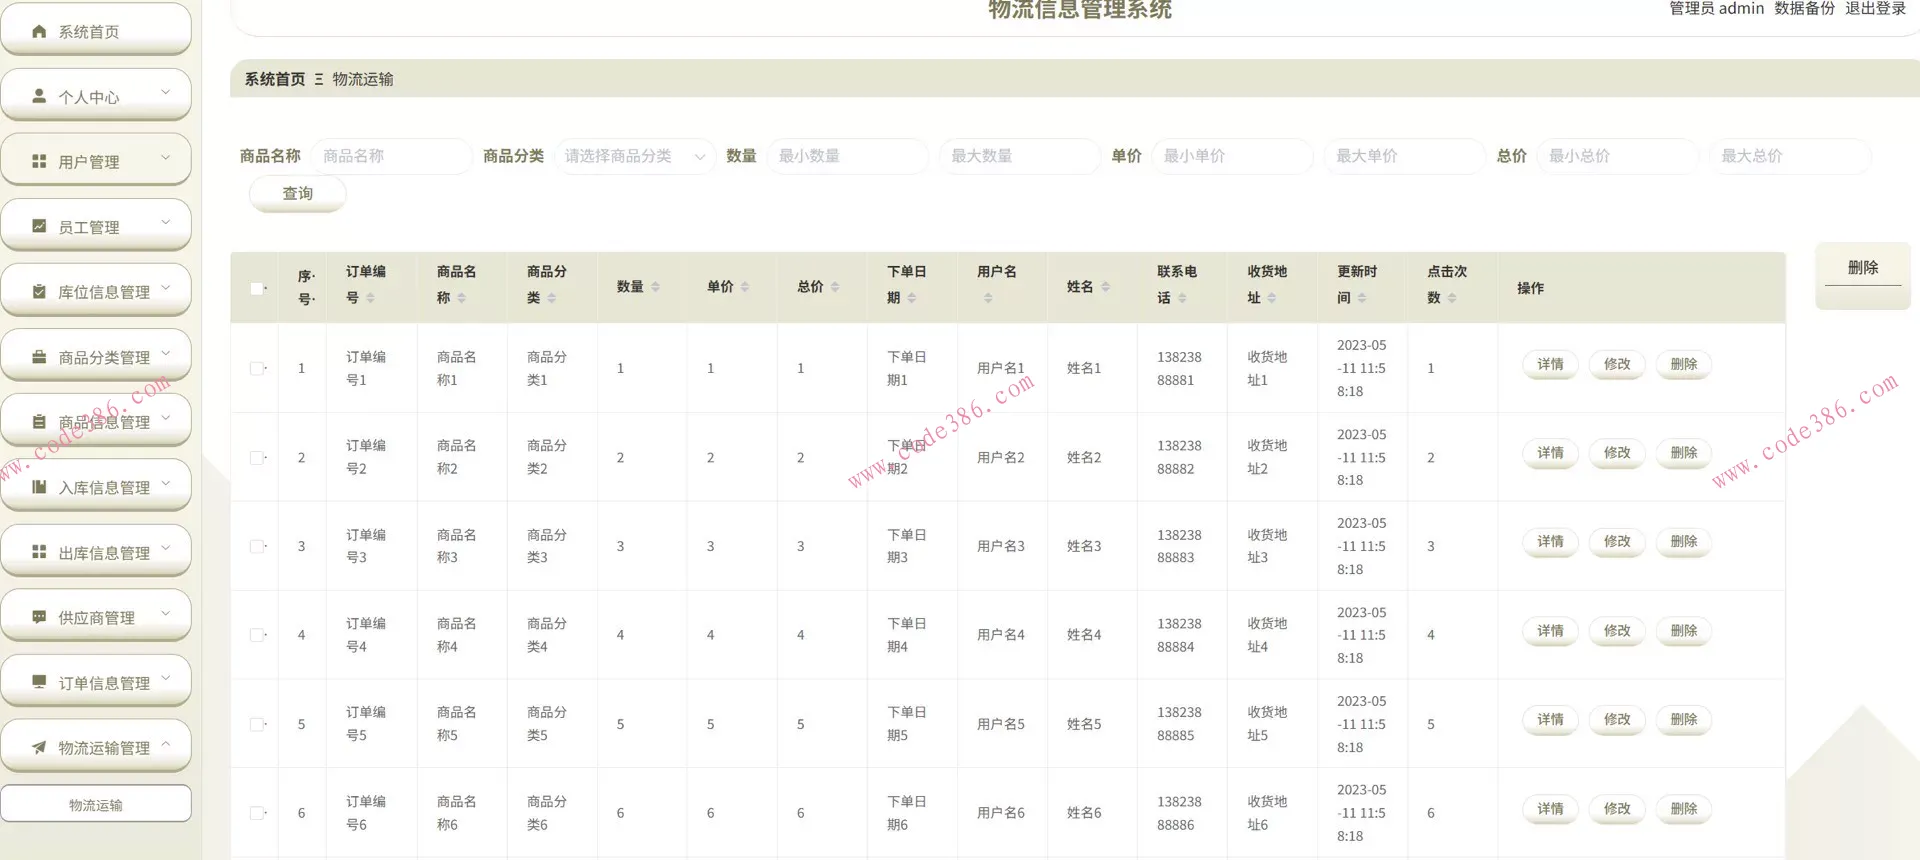Expand the 订单信息管理 menu chevron
The height and width of the screenshot is (860, 1920).
(166, 679)
